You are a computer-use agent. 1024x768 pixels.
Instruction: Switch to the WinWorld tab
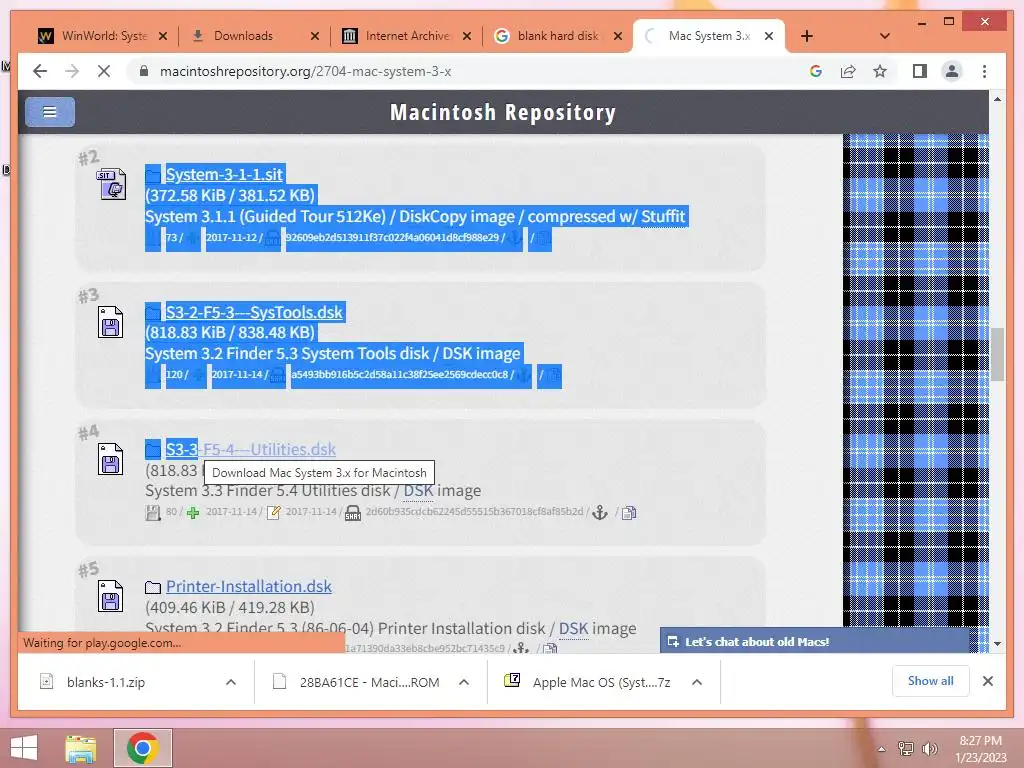tap(92, 36)
